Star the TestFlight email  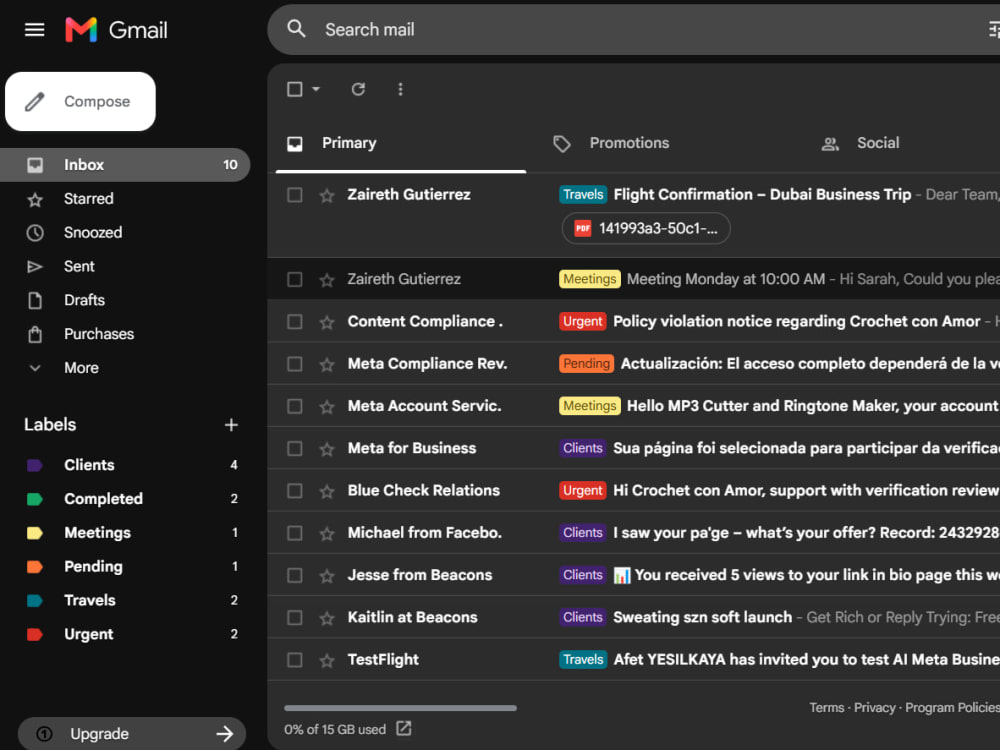pyautogui.click(x=327, y=661)
